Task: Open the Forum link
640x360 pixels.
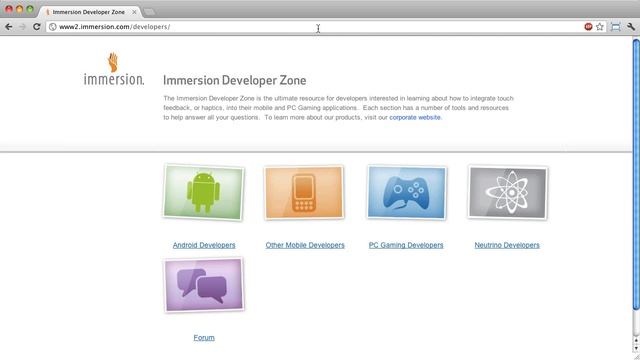Action: pyautogui.click(x=204, y=338)
